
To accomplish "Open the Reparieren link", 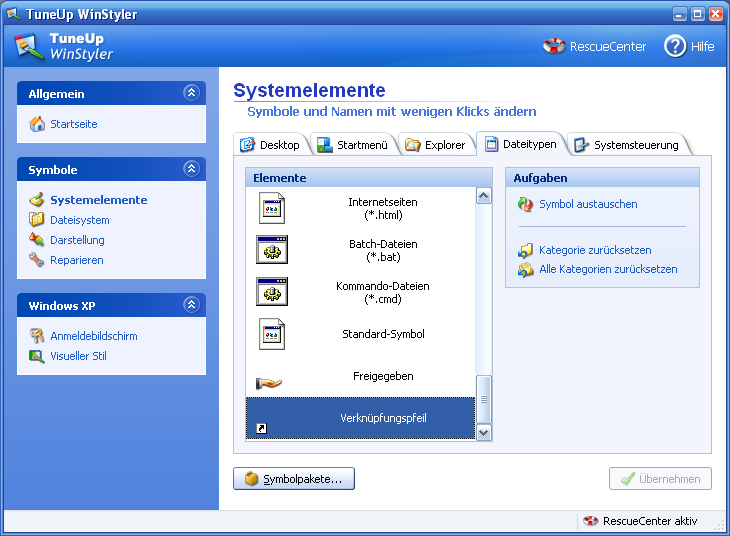I will [x=77, y=260].
